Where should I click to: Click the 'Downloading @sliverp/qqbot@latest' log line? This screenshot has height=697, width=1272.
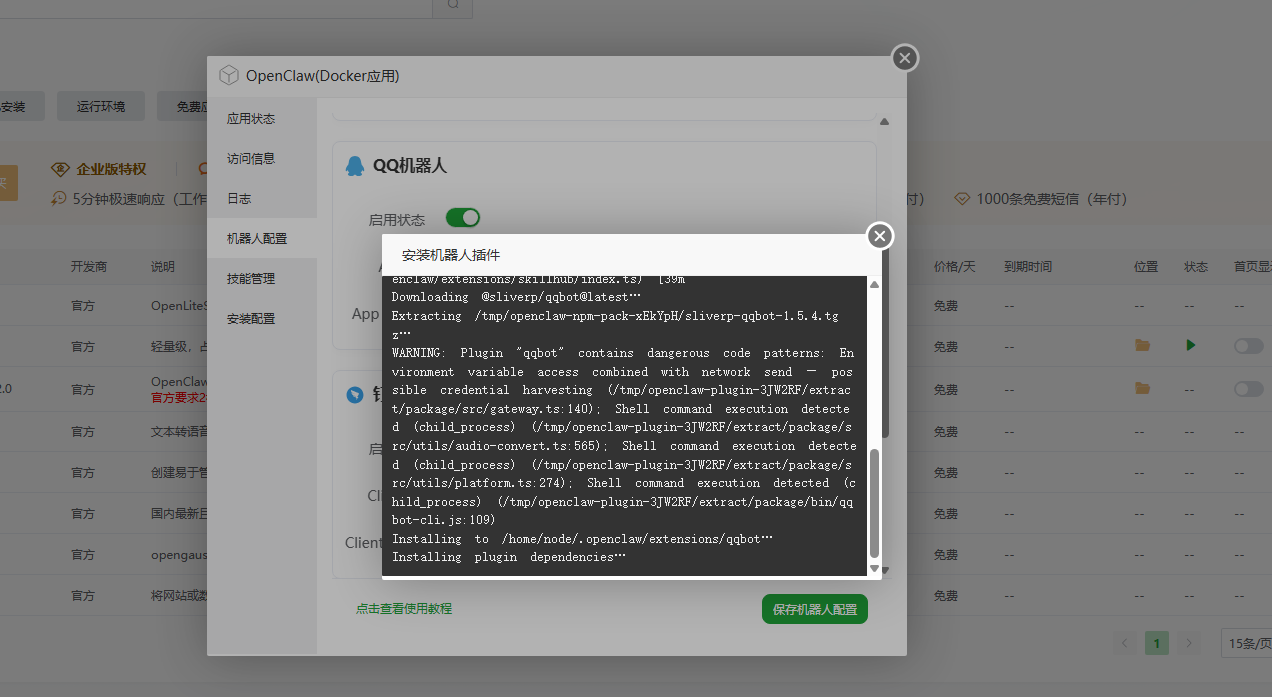(516, 297)
